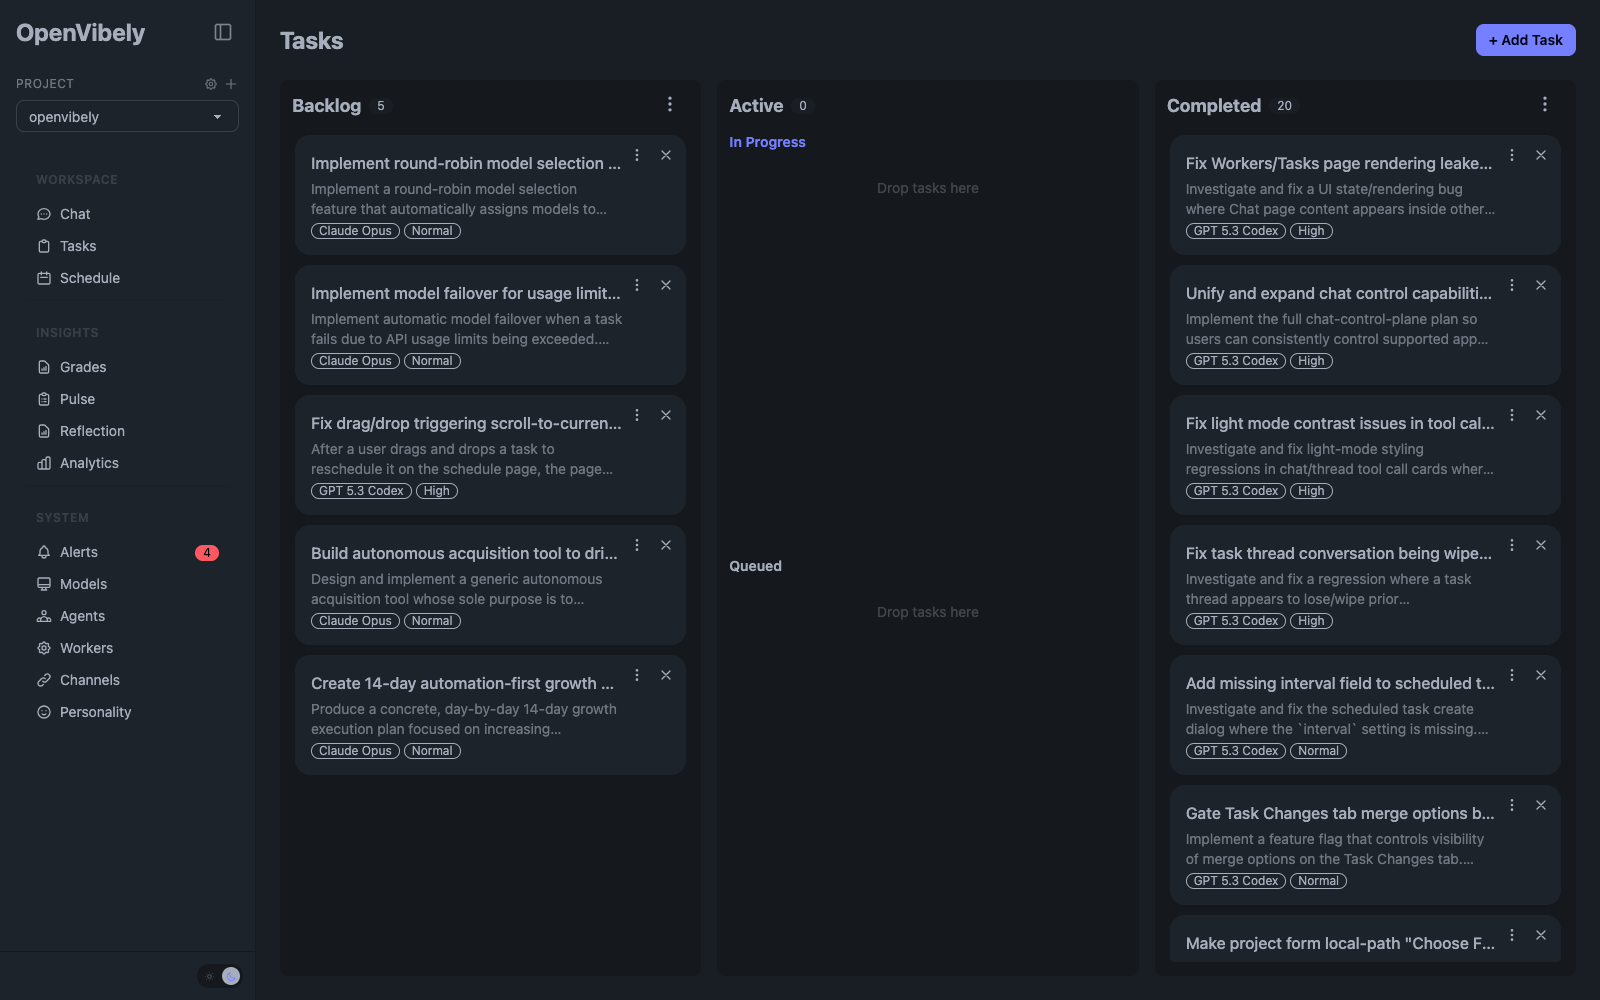
Task: Remove the task thread conversation wipe card
Action: click(1541, 545)
